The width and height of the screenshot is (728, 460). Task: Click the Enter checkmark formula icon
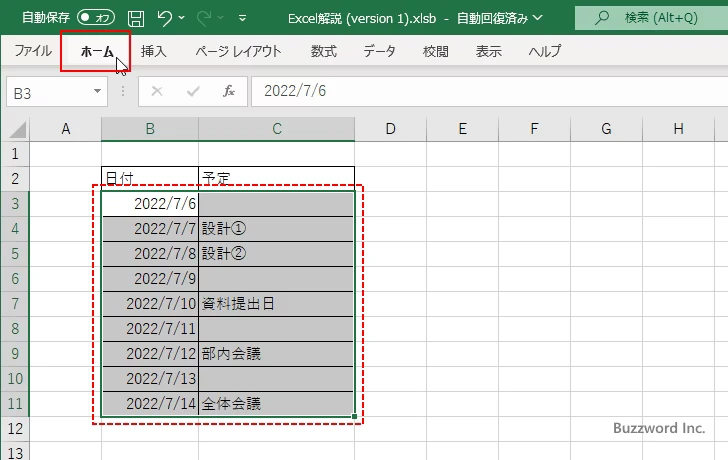coord(193,91)
